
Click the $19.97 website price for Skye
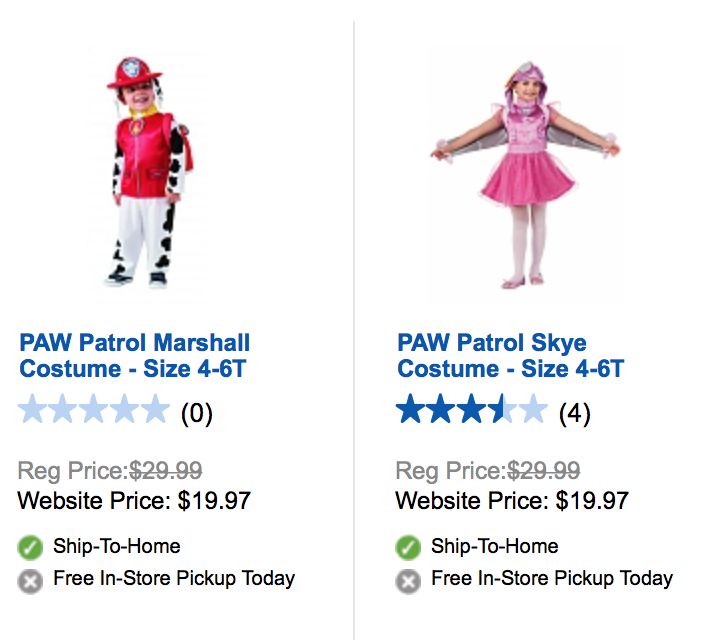(592, 500)
